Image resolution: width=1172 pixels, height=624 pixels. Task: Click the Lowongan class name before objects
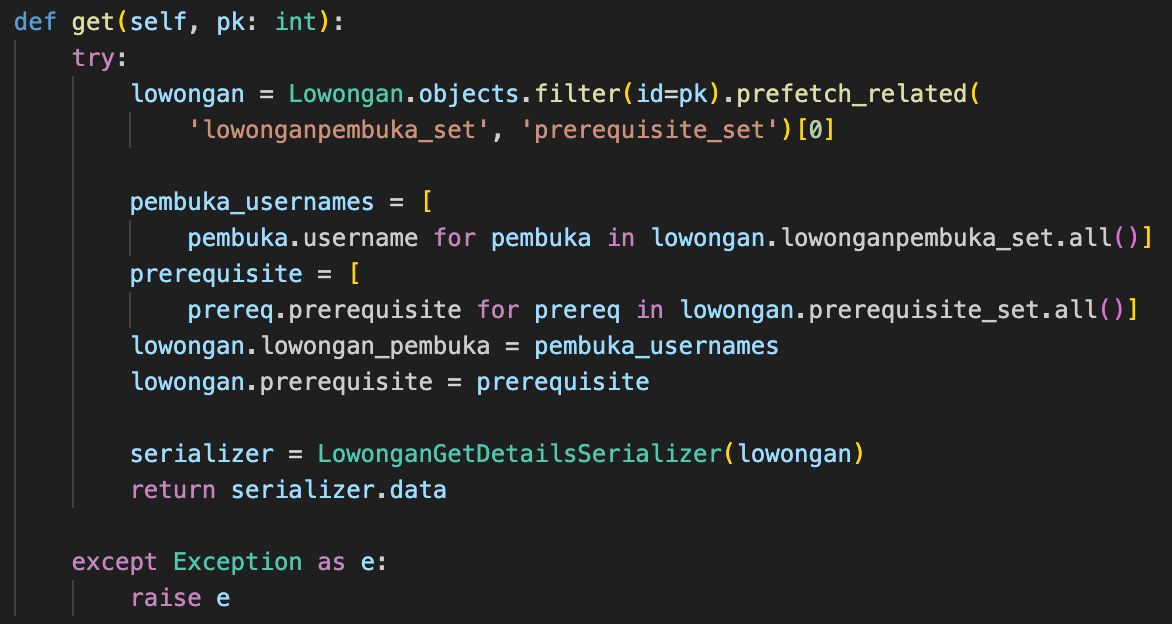(346, 93)
